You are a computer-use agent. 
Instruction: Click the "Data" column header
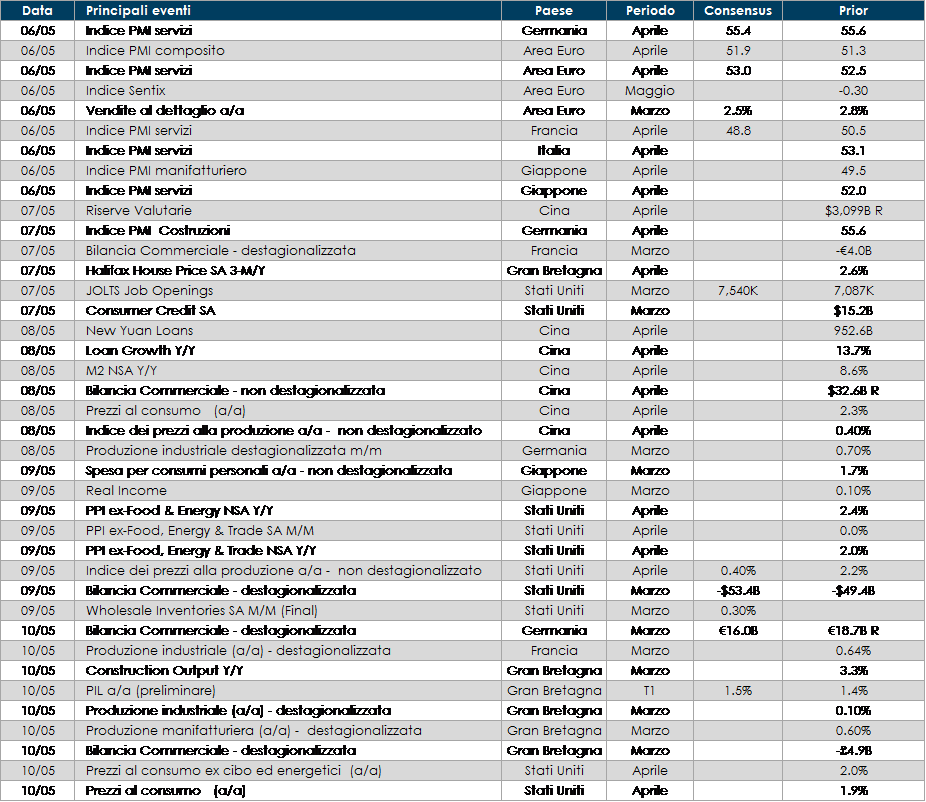pyautogui.click(x=37, y=11)
